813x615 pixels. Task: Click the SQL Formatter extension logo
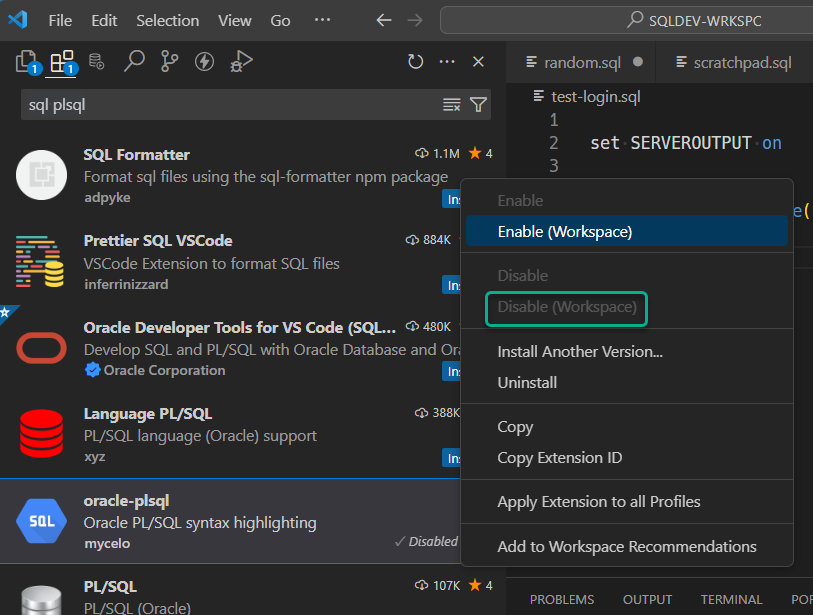41,175
